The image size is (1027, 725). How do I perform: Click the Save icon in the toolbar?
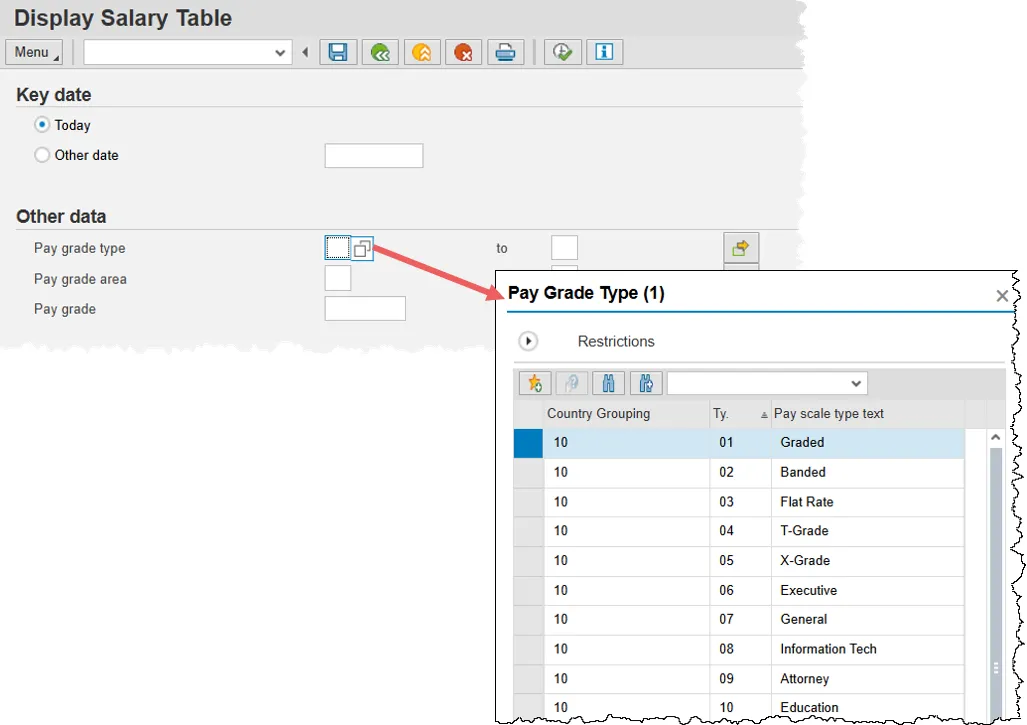(x=338, y=52)
